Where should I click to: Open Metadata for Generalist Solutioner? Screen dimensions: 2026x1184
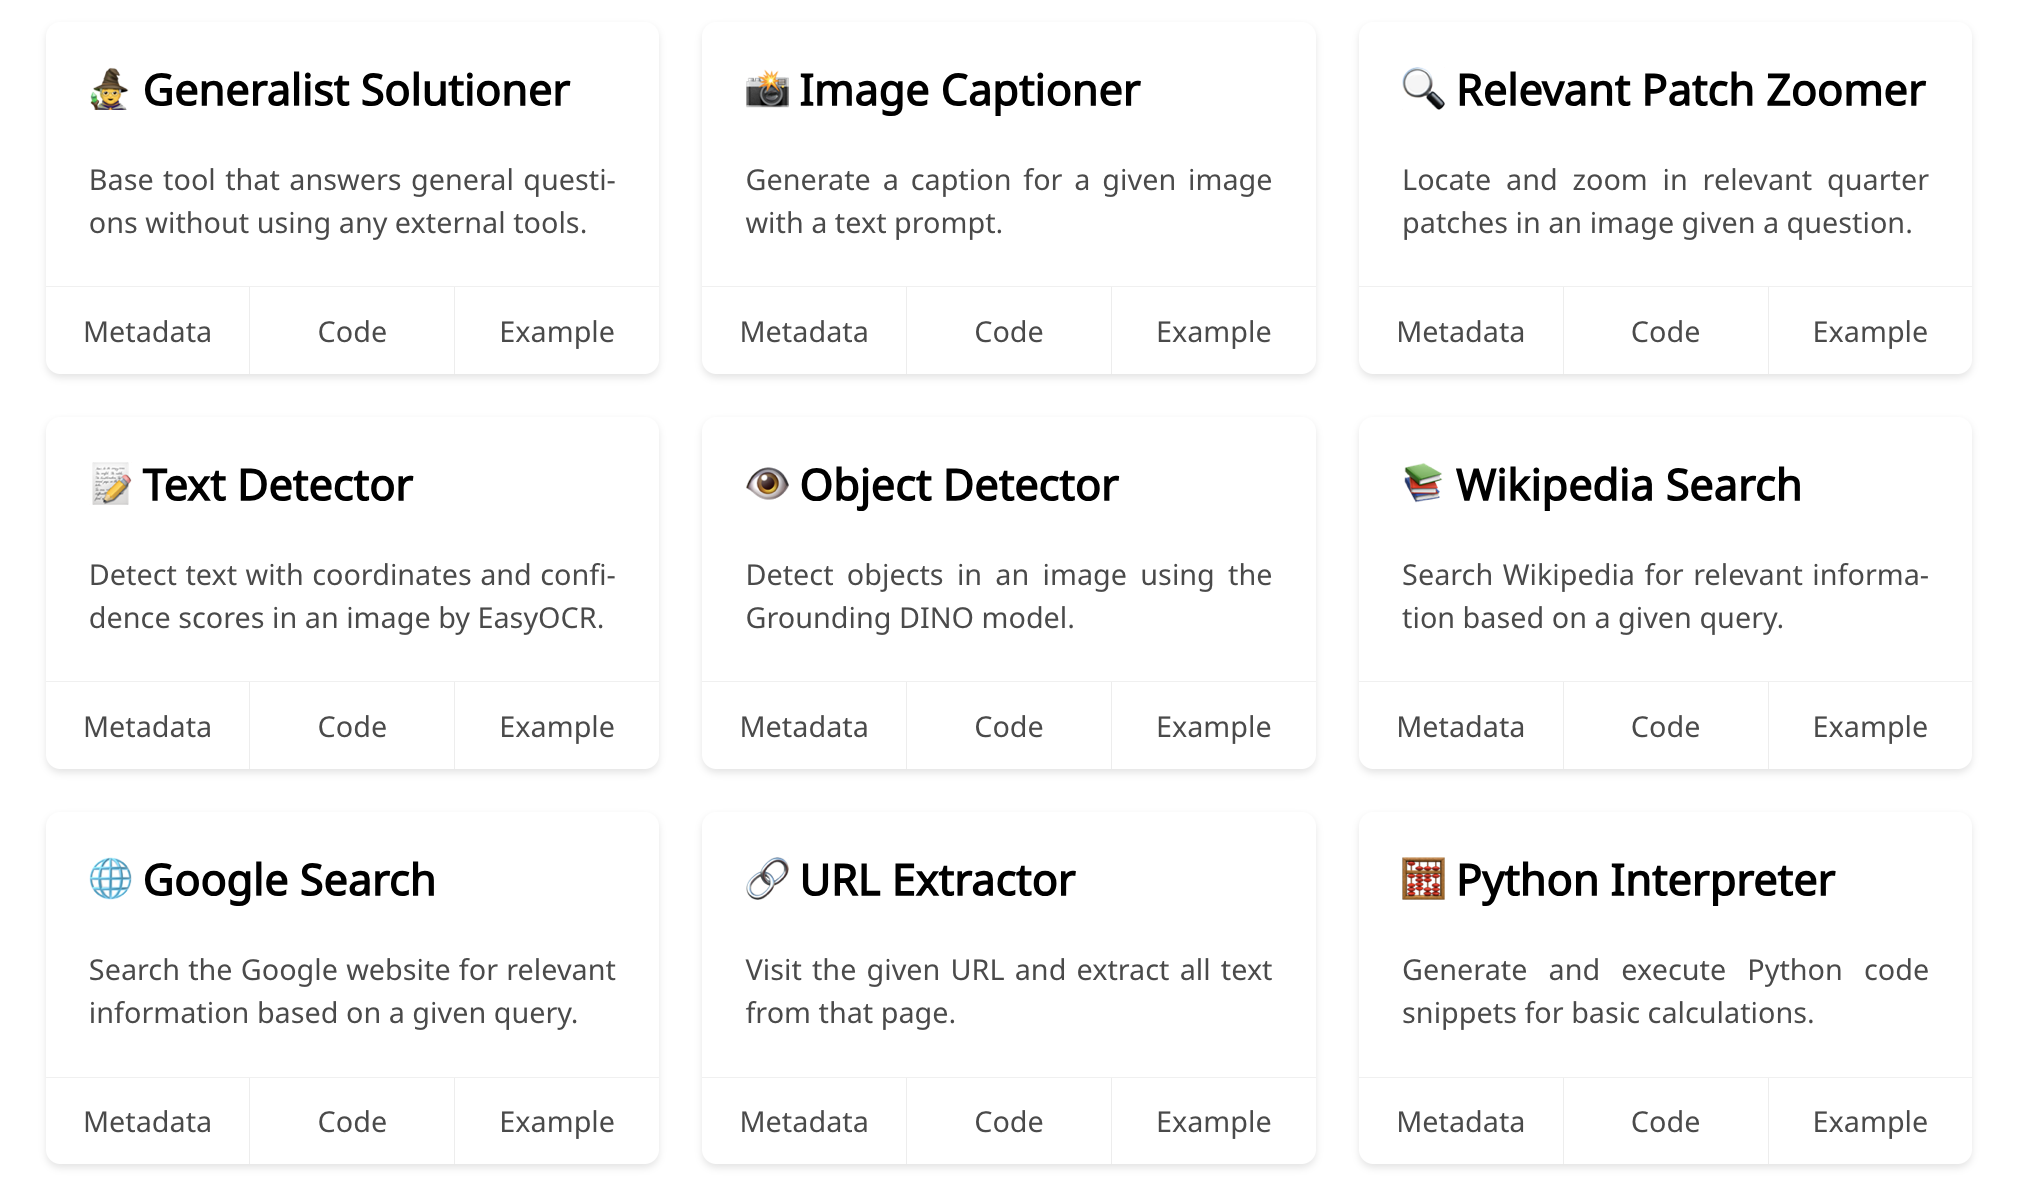point(148,331)
